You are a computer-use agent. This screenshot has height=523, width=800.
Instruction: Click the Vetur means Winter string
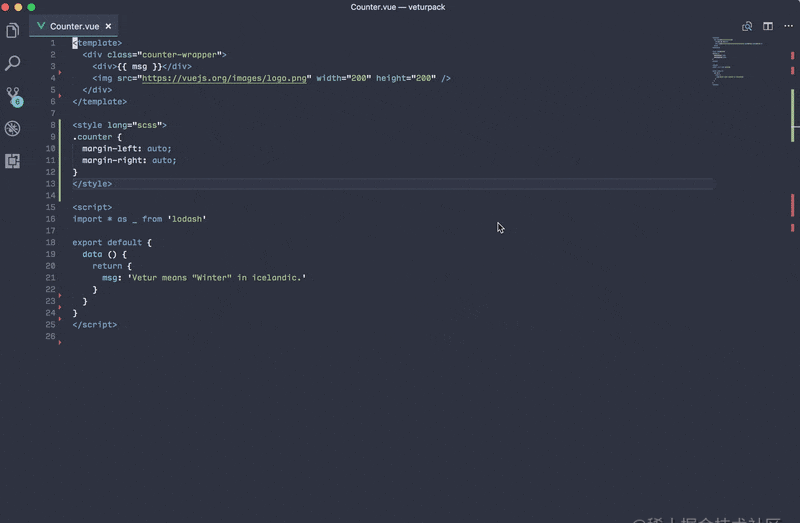pyautogui.click(x=216, y=278)
